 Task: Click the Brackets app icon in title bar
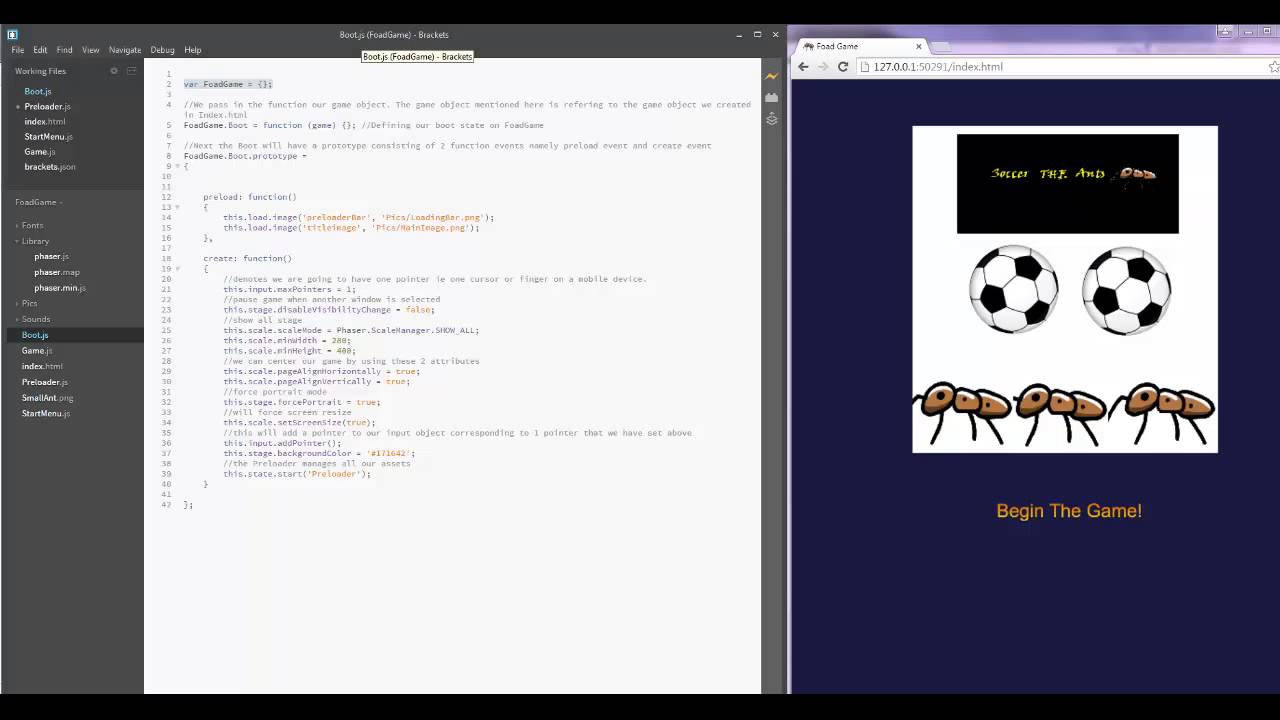[x=12, y=34]
